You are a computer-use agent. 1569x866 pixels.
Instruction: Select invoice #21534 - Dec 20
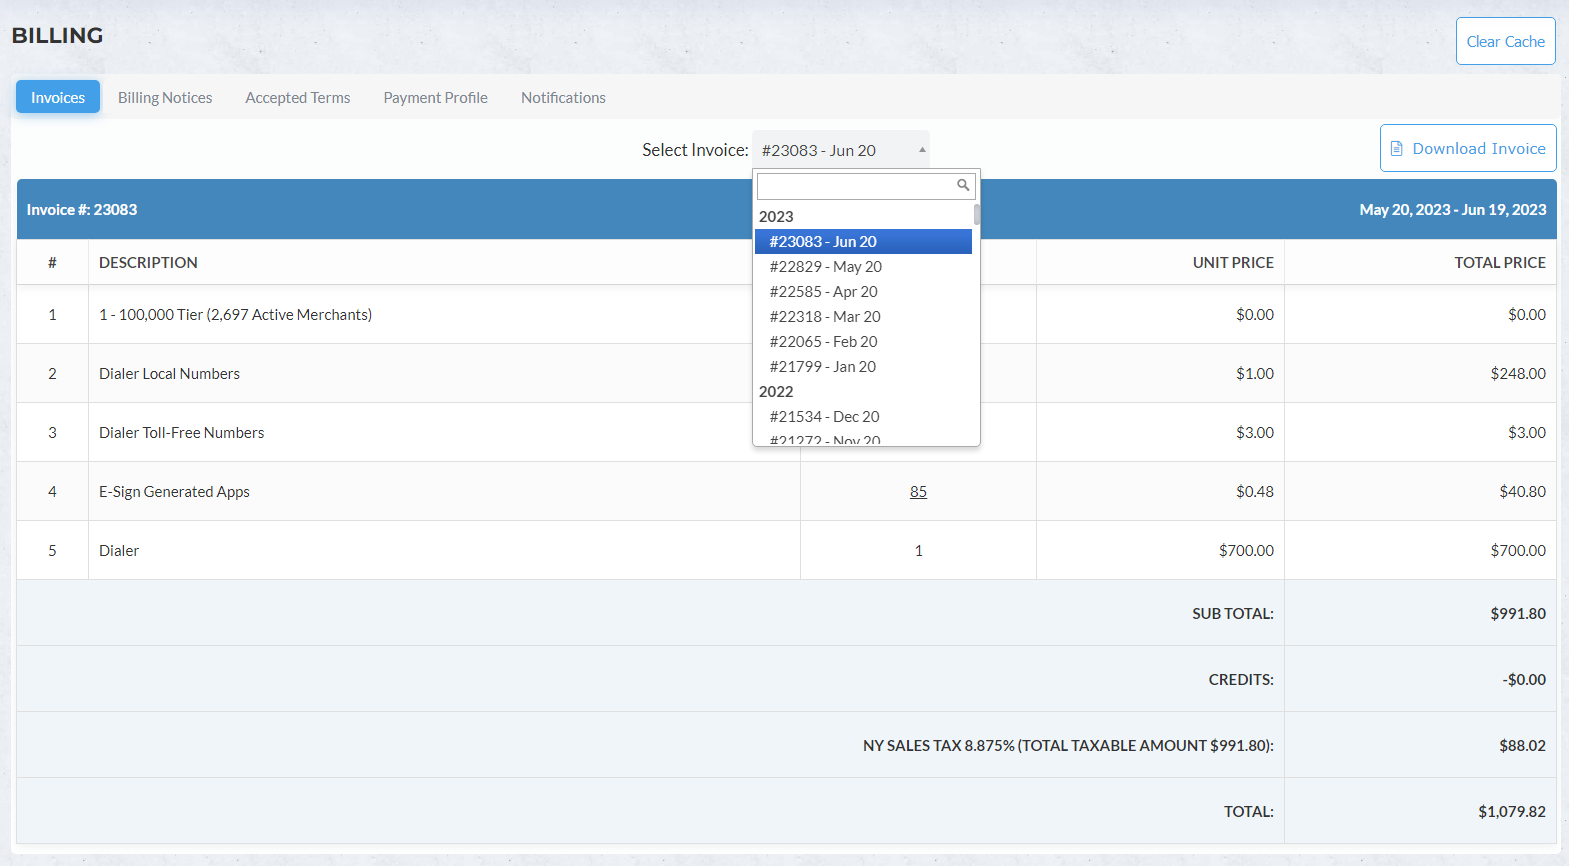click(824, 417)
